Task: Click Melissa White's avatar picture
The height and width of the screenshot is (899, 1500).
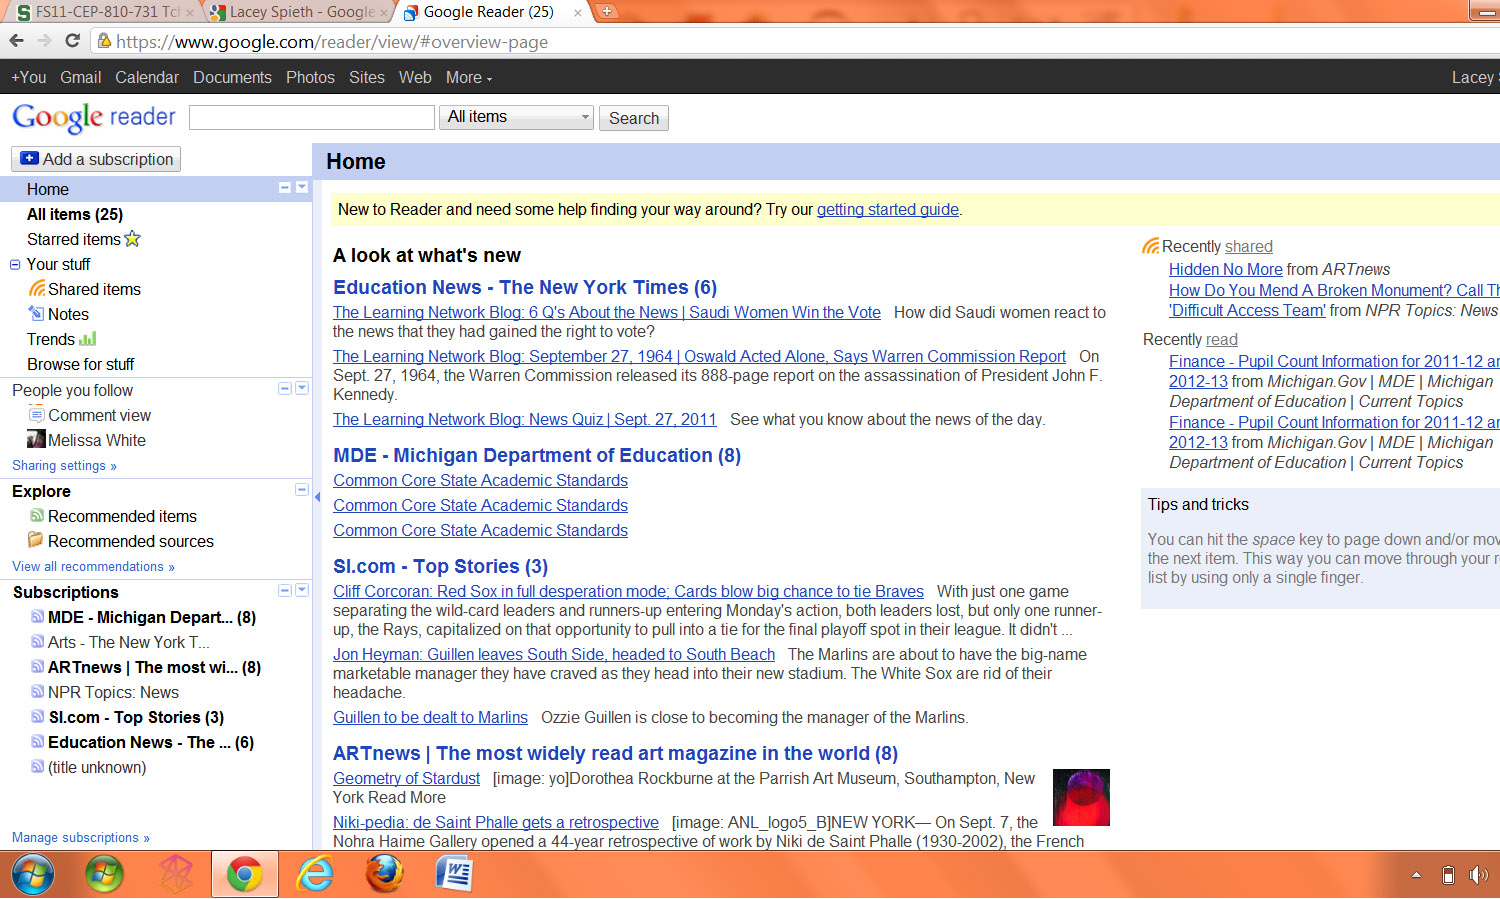Action: click(36, 440)
